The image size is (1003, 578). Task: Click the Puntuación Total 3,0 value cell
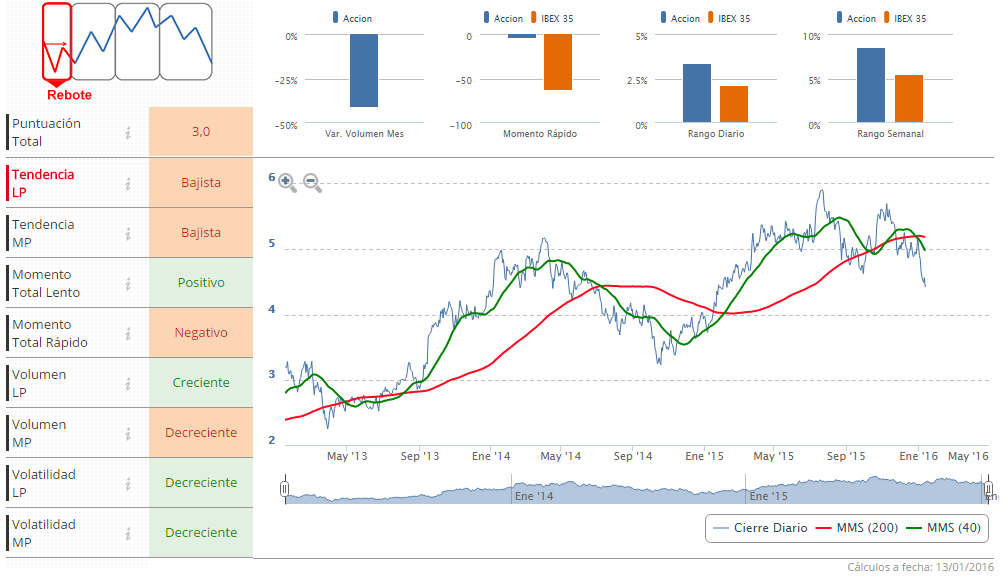[201, 132]
